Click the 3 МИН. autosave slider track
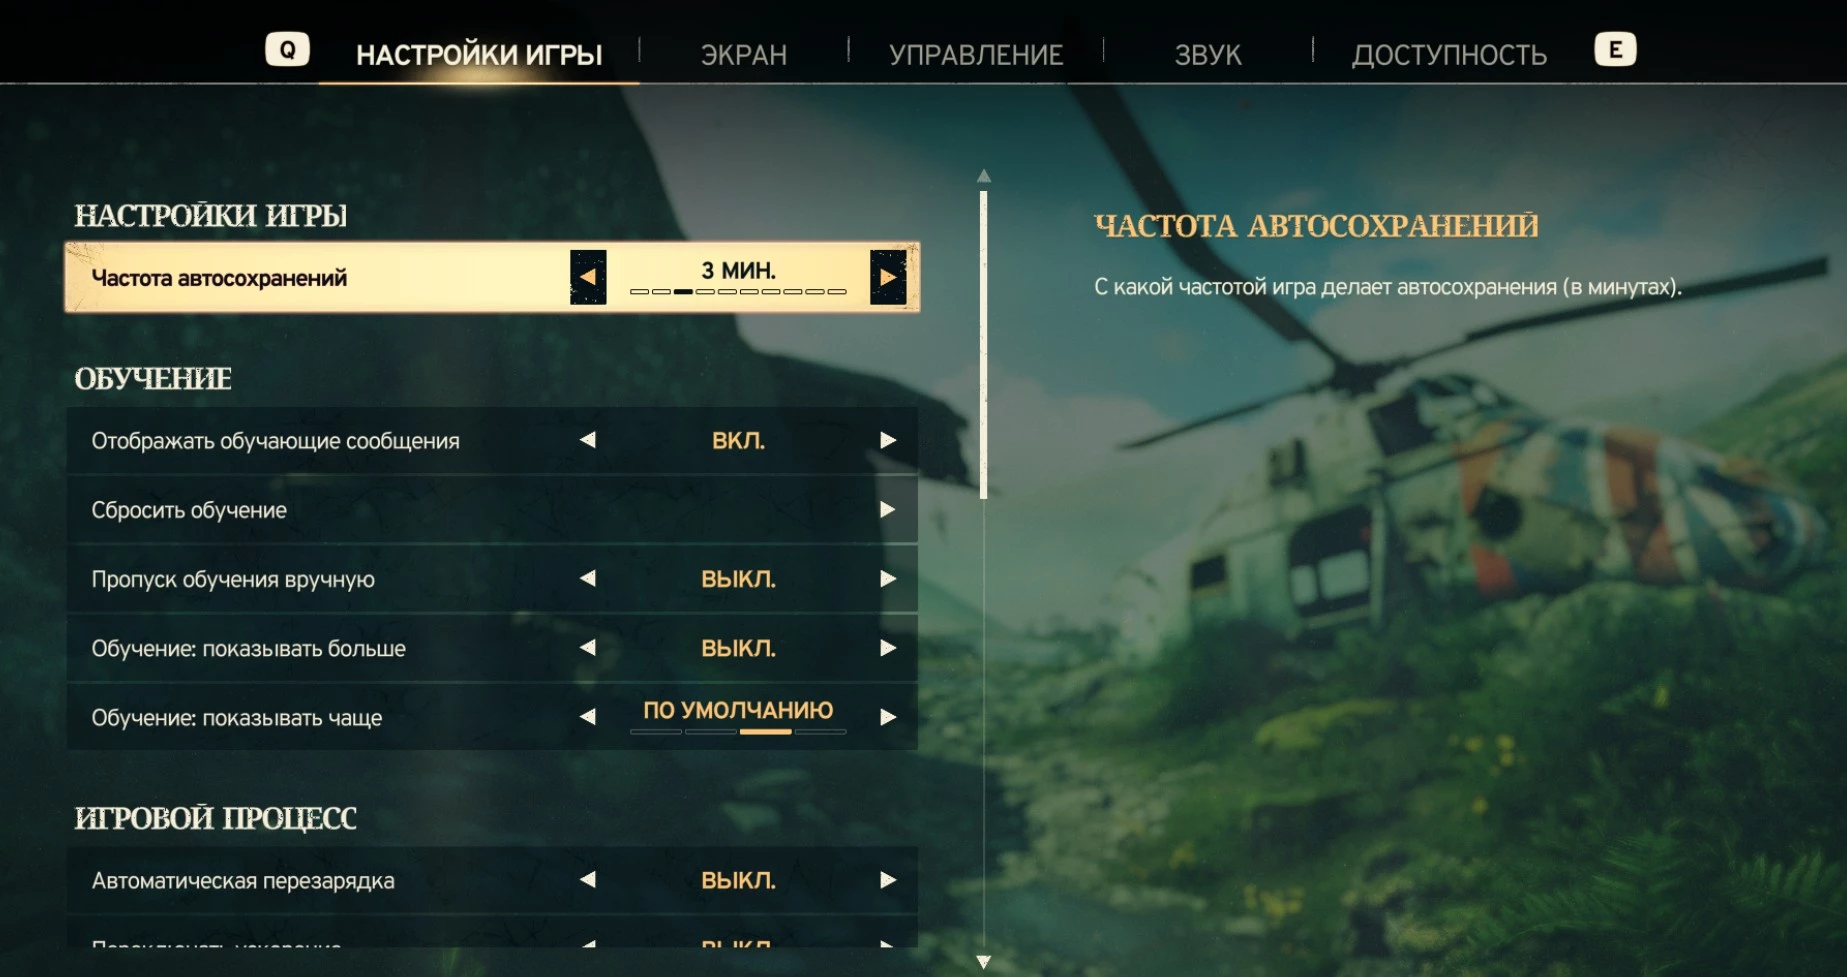The height and width of the screenshot is (977, 1847). click(738, 291)
